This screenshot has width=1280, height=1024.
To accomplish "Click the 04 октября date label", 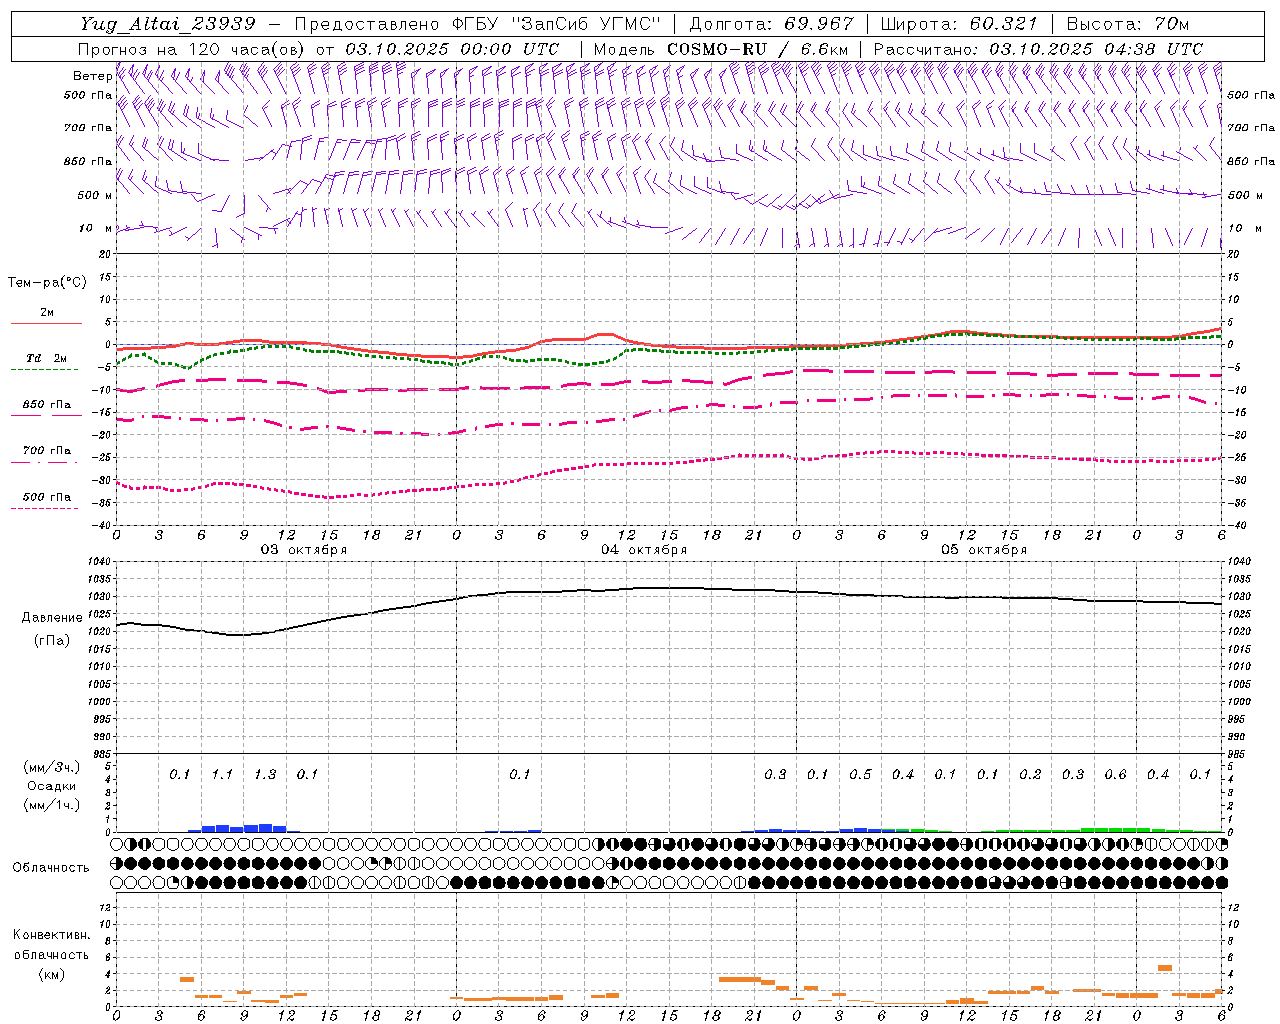I will tap(644, 550).
